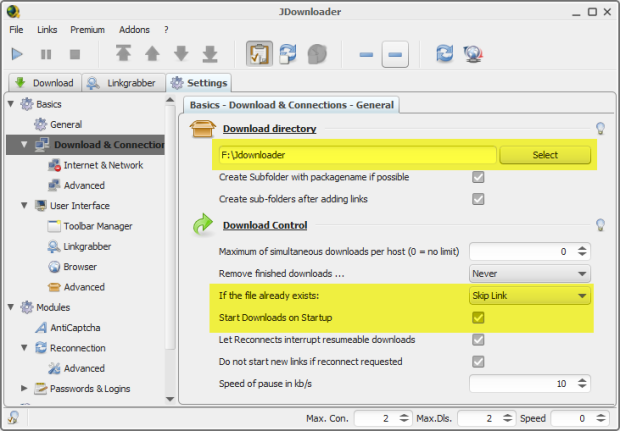Open the File menu
Image resolution: width=620 pixels, height=431 pixels.
[16, 30]
